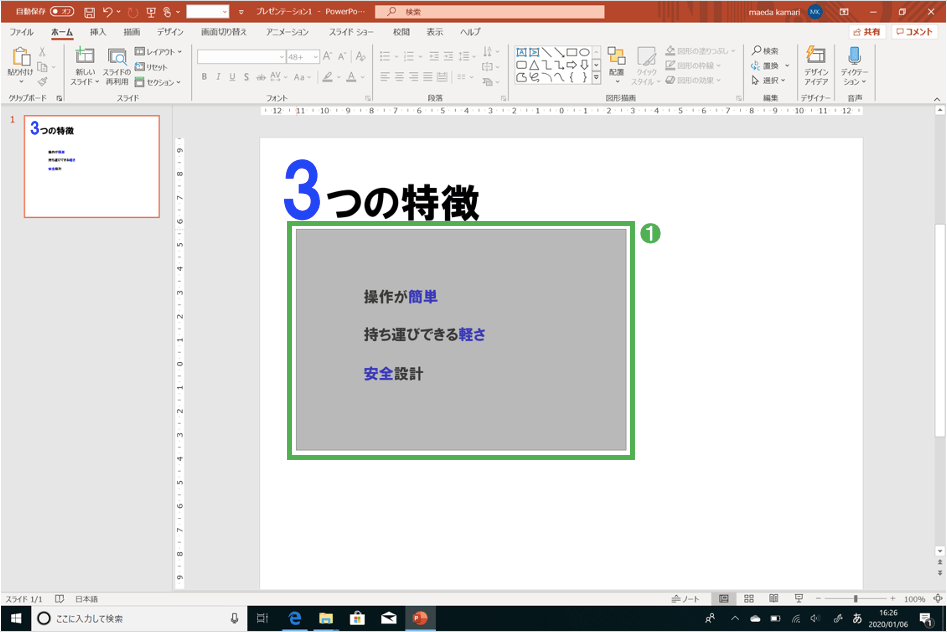947x632 pixels.
Task: Toggle Strikethrough formatting
Action: pyautogui.click(x=261, y=77)
